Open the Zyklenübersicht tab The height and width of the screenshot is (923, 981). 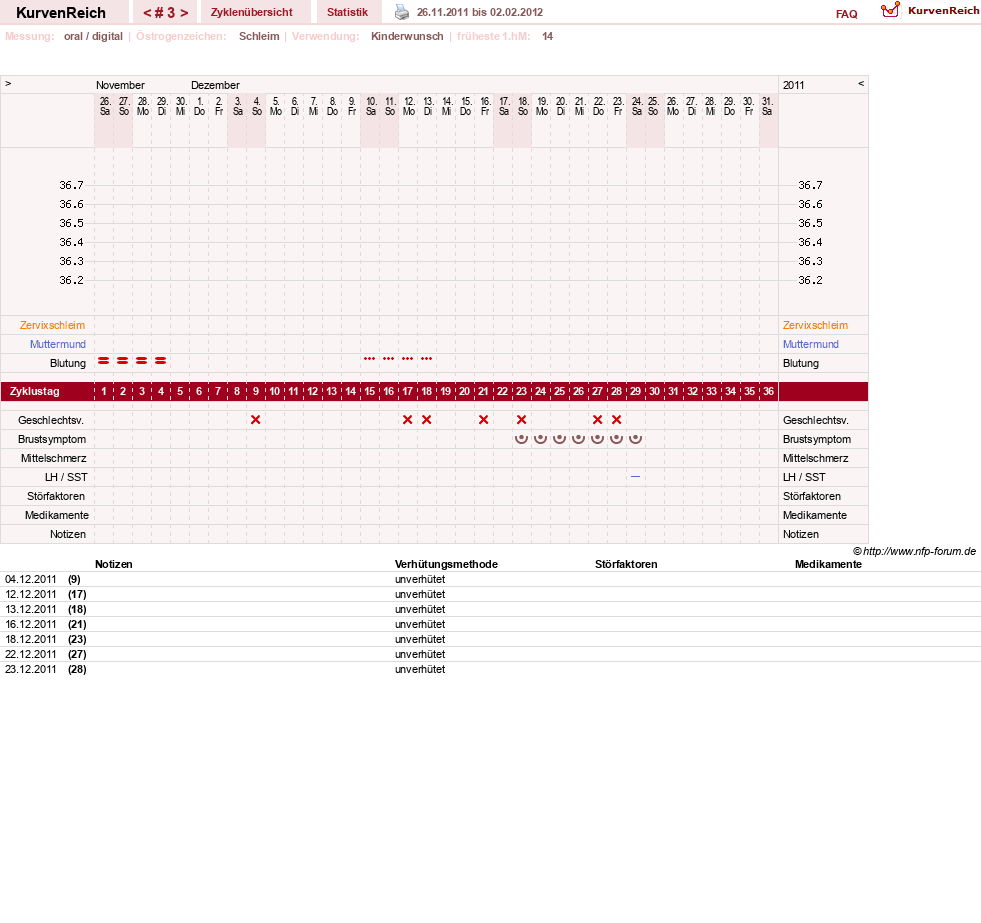[252, 13]
